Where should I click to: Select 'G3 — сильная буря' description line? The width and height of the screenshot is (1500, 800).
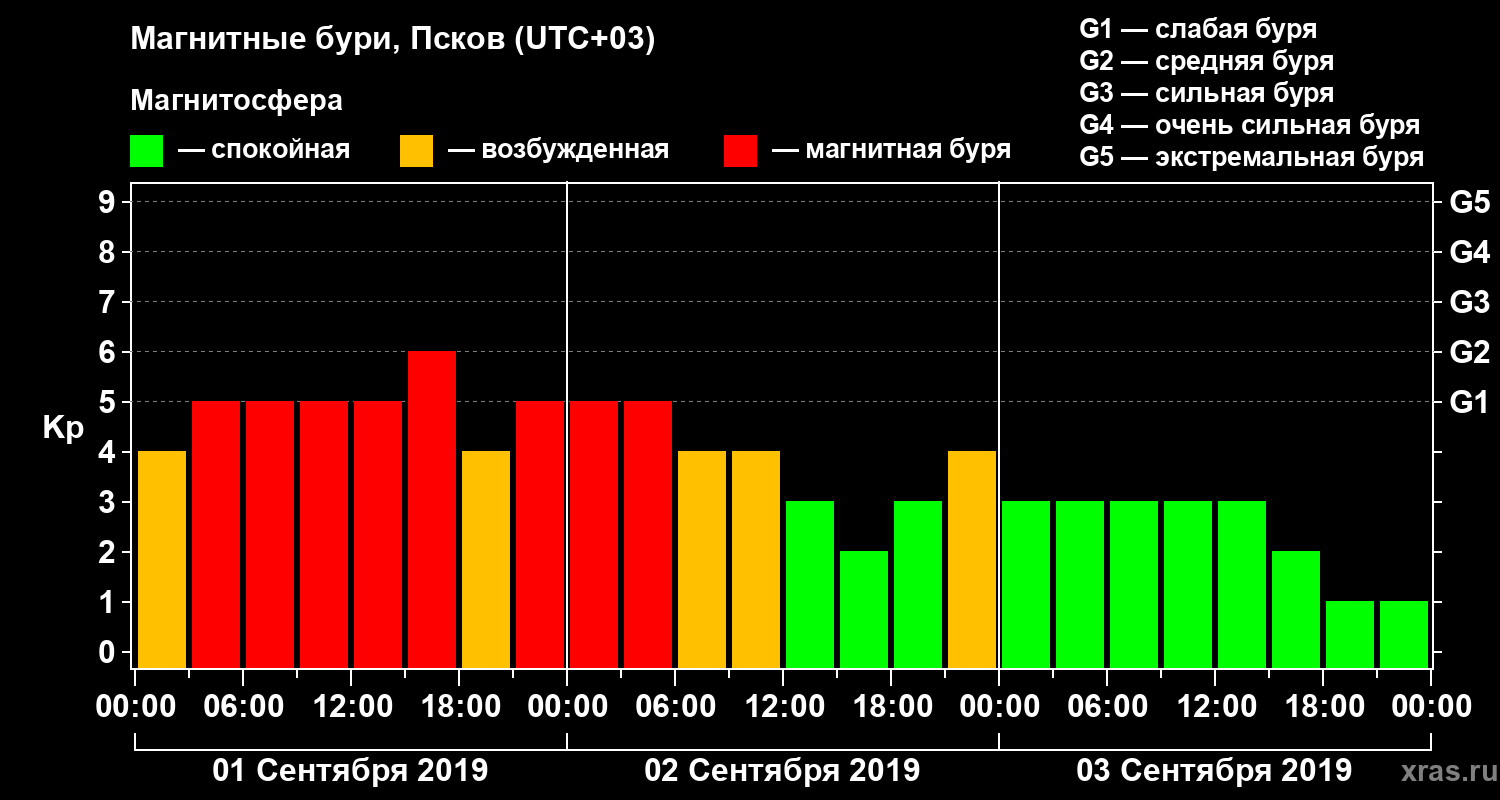pyautogui.click(x=1206, y=93)
